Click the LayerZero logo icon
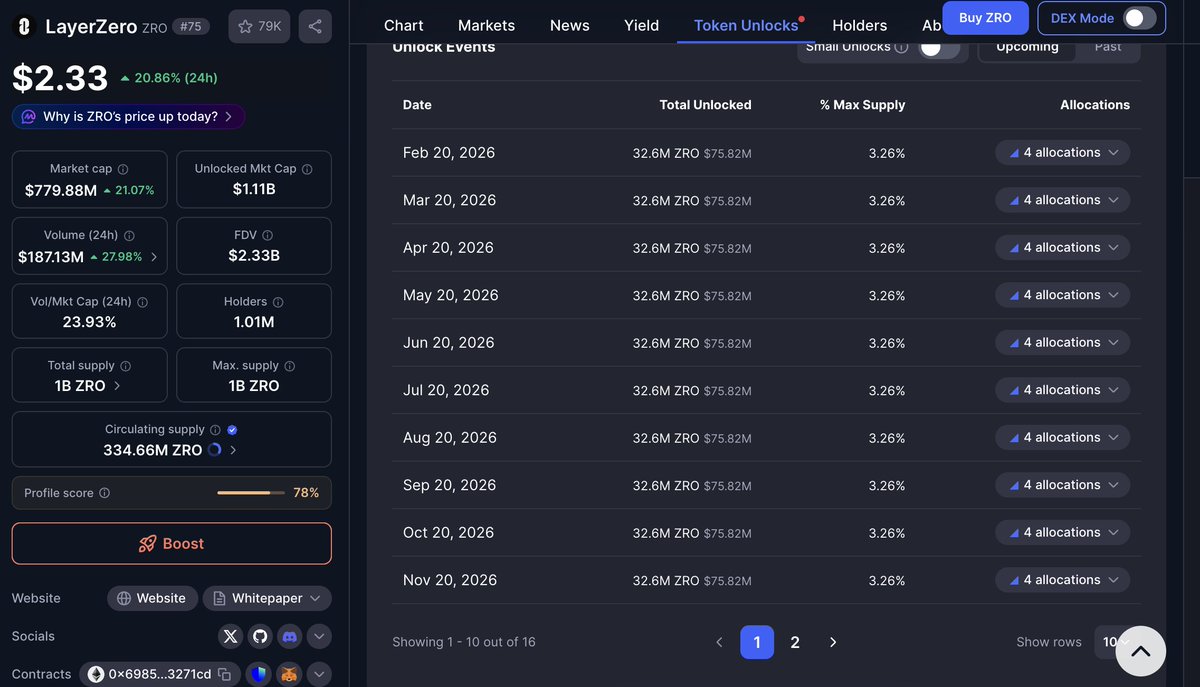Viewport: 1200px width, 687px height. 24,27
